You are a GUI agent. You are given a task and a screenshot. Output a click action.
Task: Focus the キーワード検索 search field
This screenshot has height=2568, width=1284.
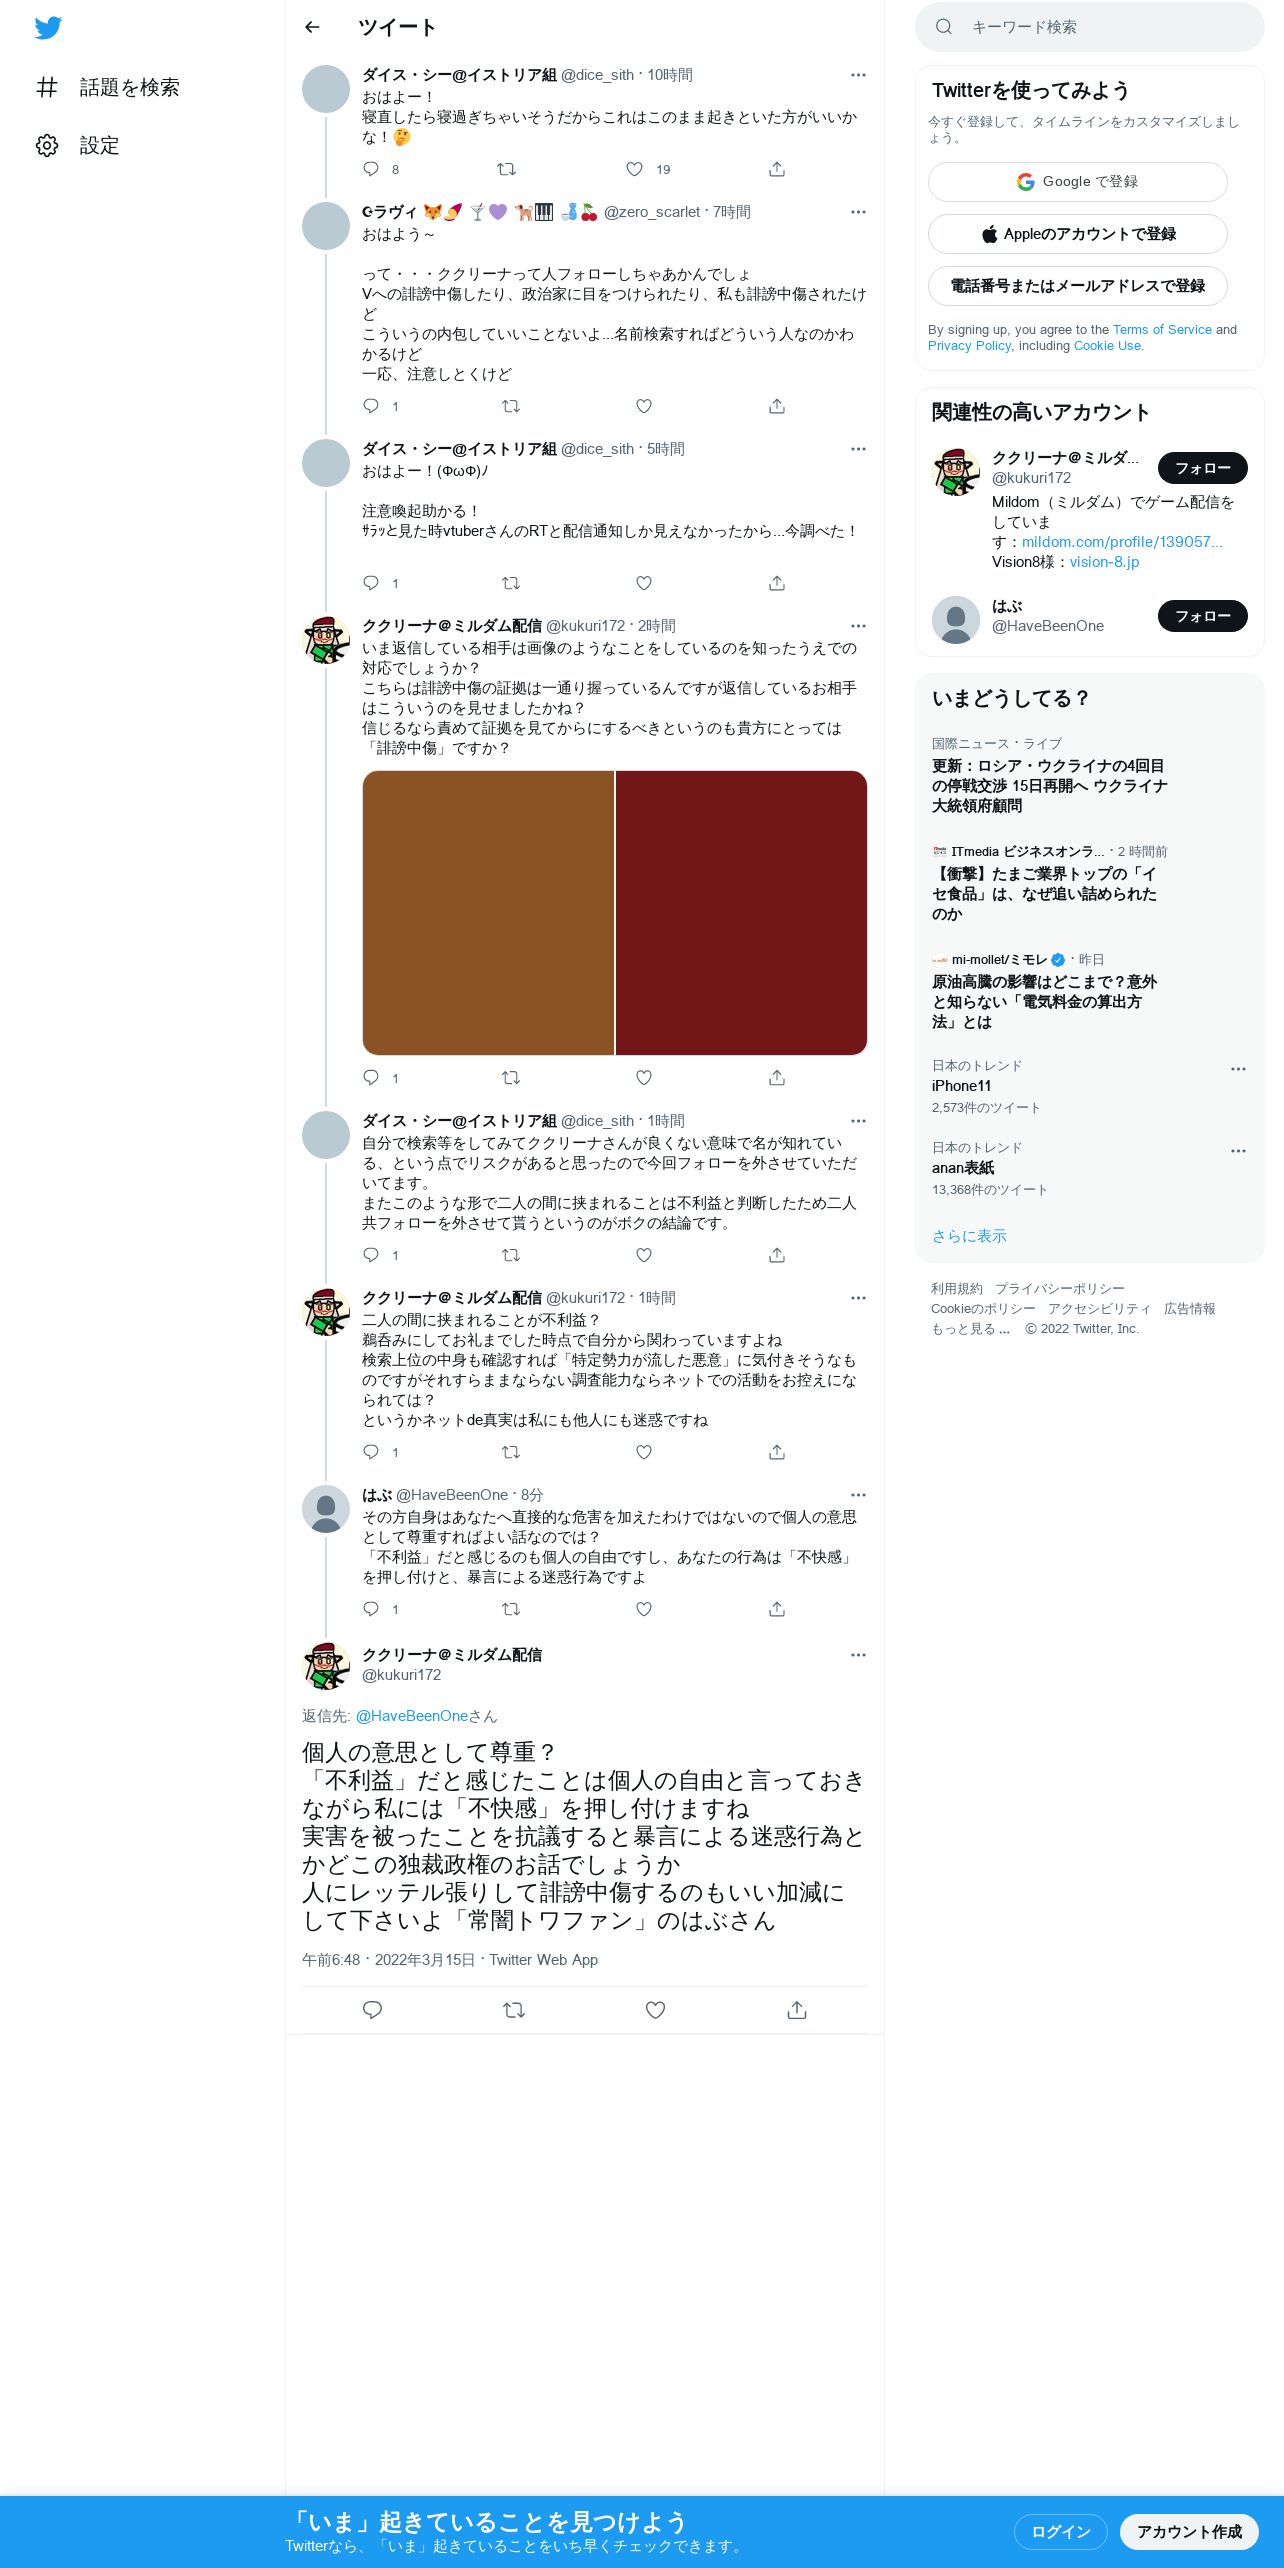(x=1089, y=27)
